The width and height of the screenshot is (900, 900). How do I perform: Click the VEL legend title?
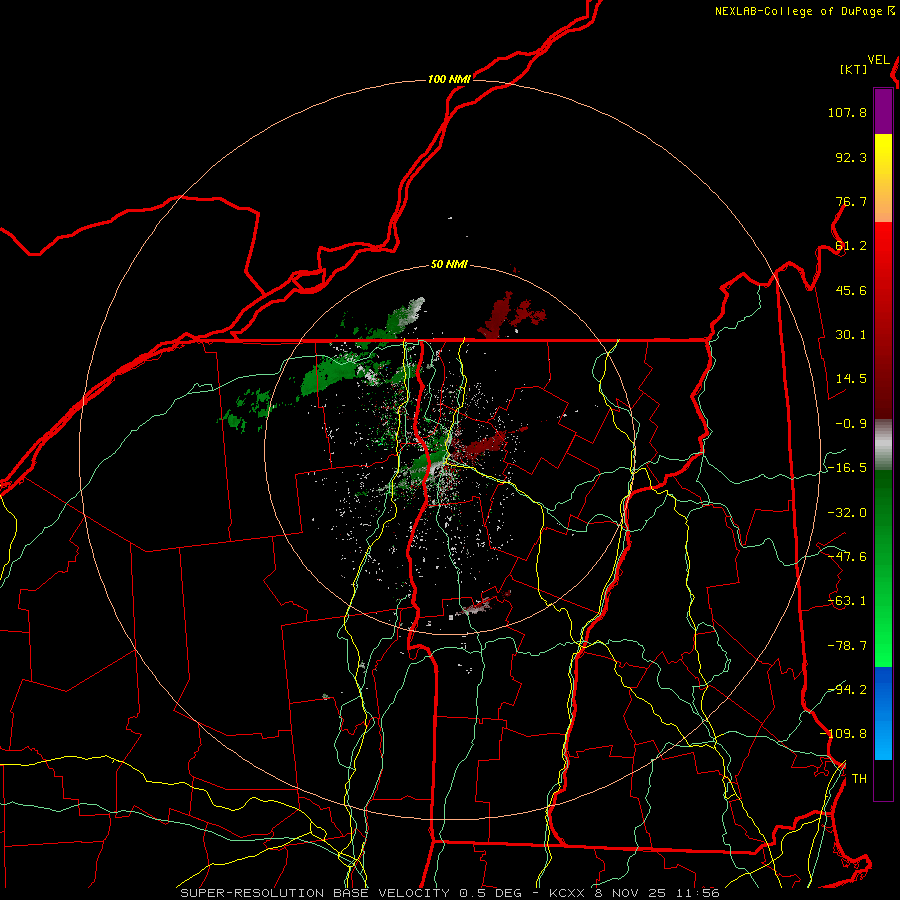click(878, 60)
